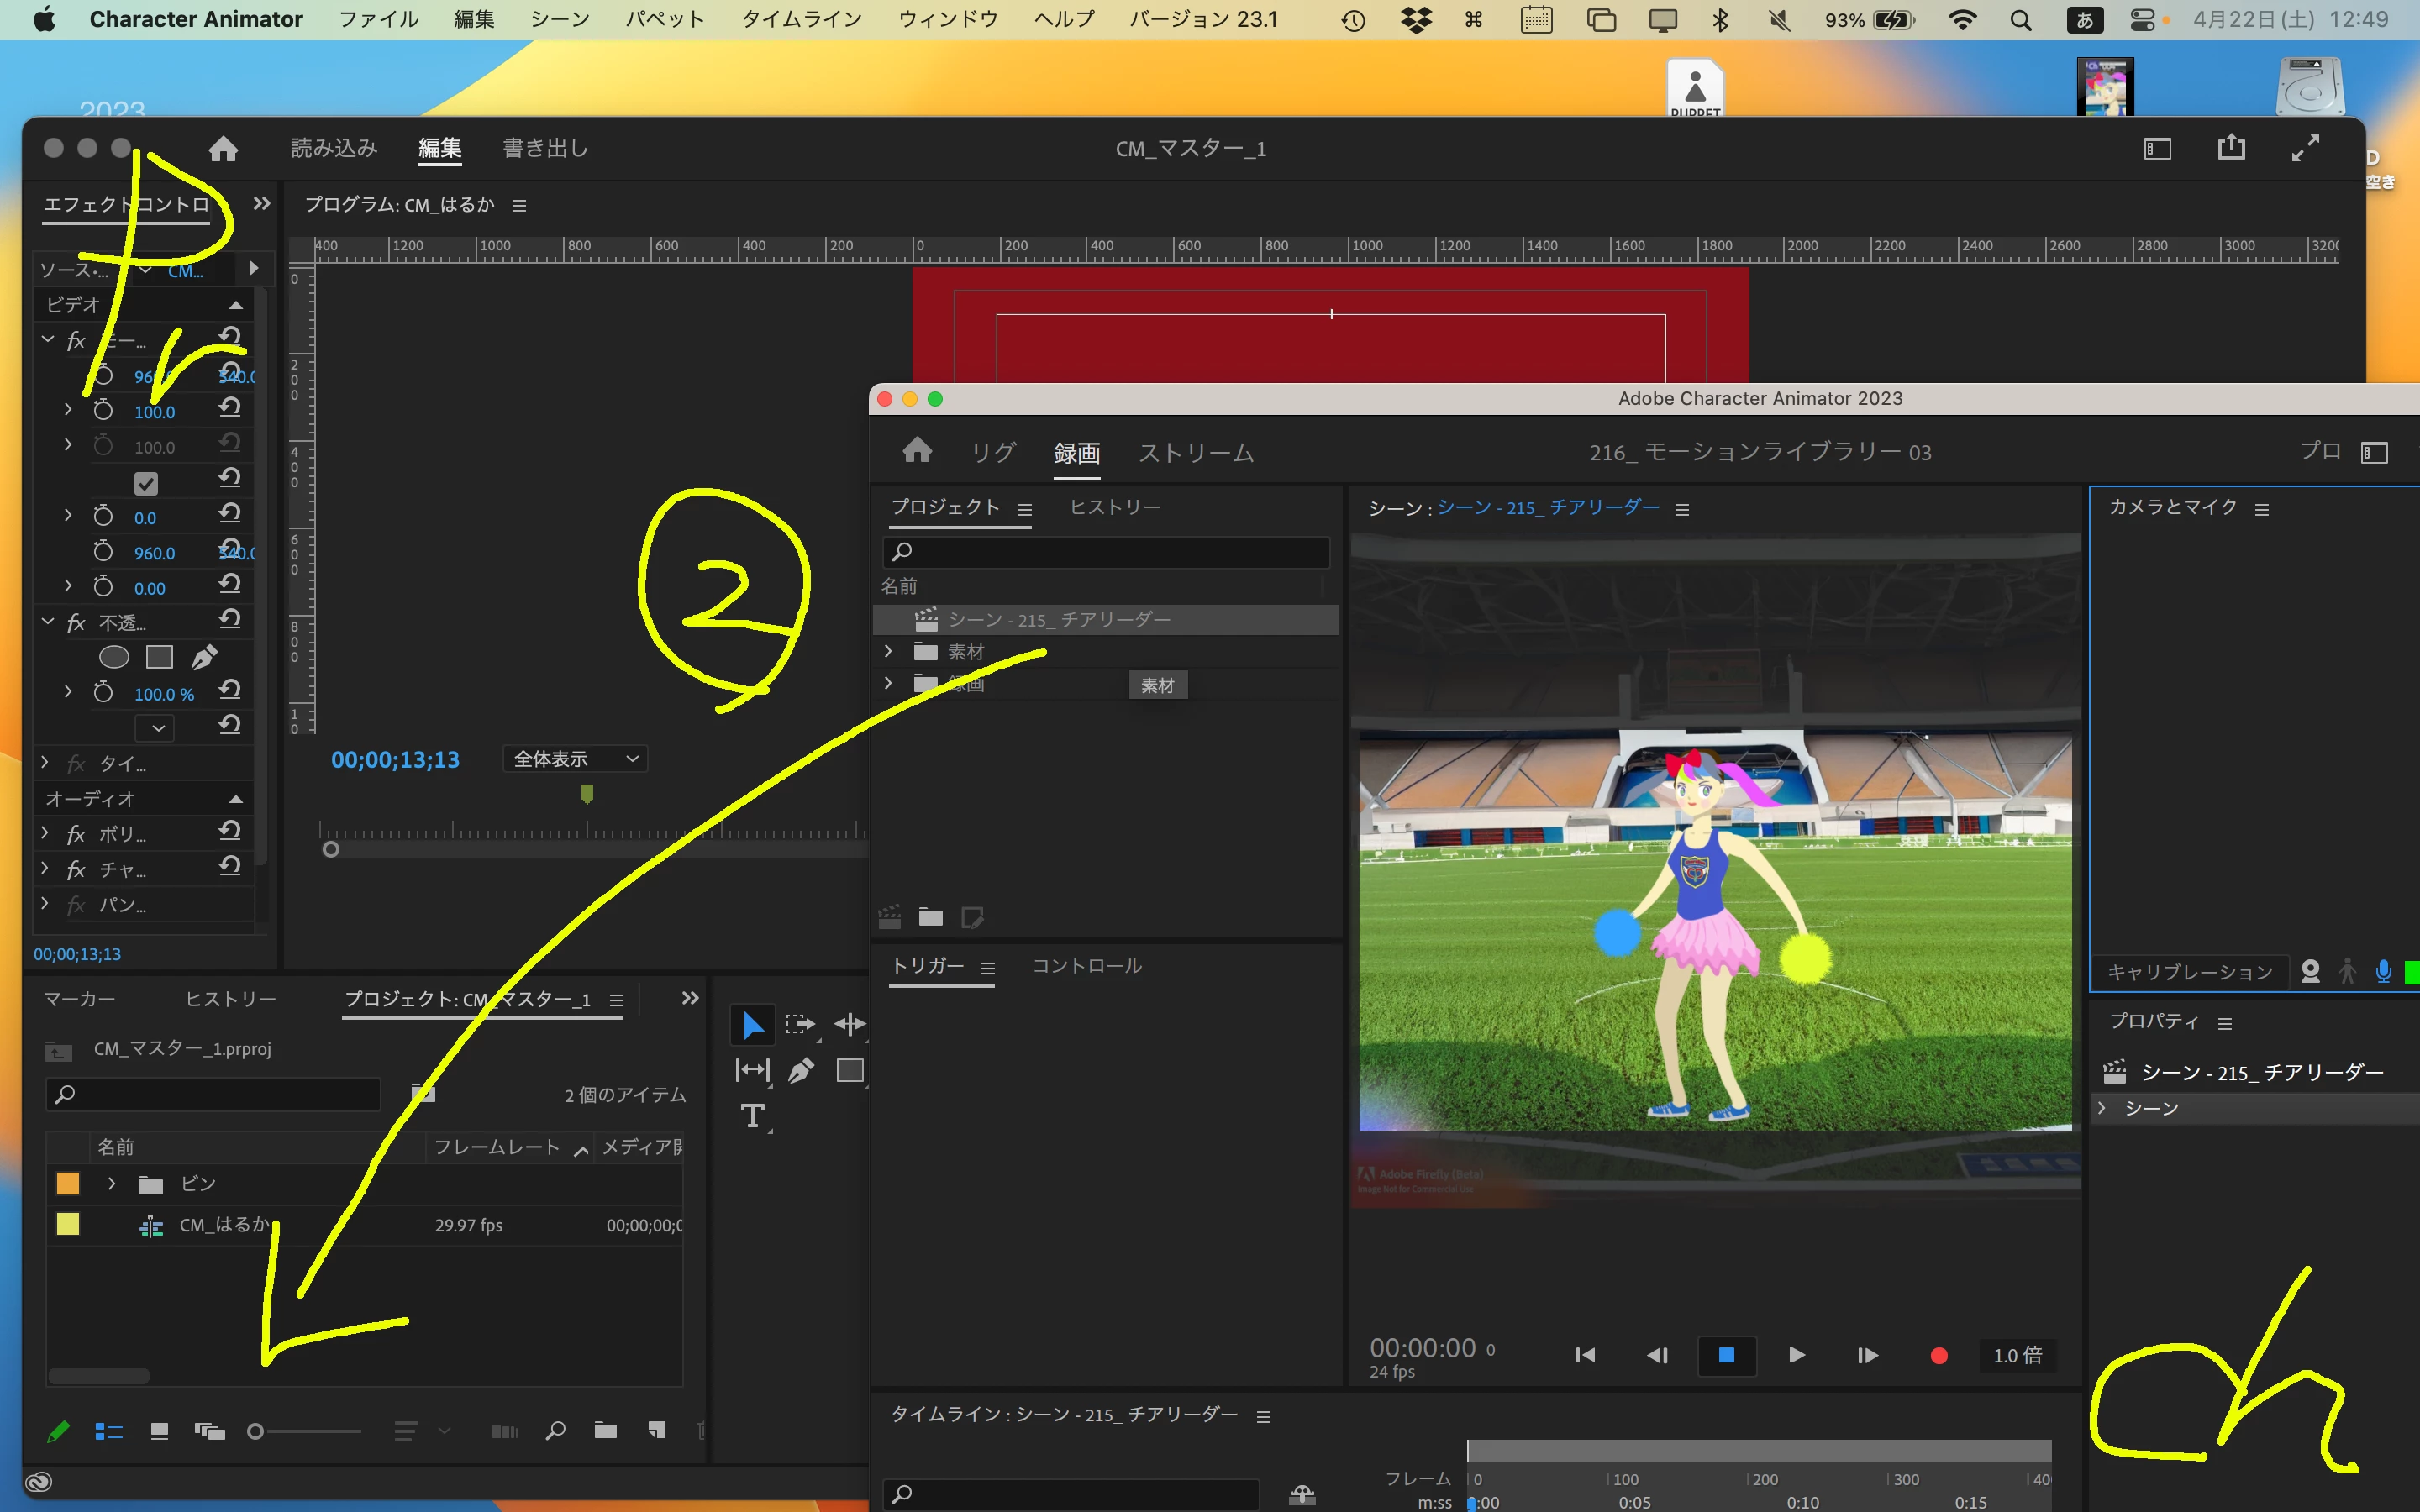Expand the シーン properties section
This screenshot has height=1512, width=2420.
[x=2102, y=1108]
